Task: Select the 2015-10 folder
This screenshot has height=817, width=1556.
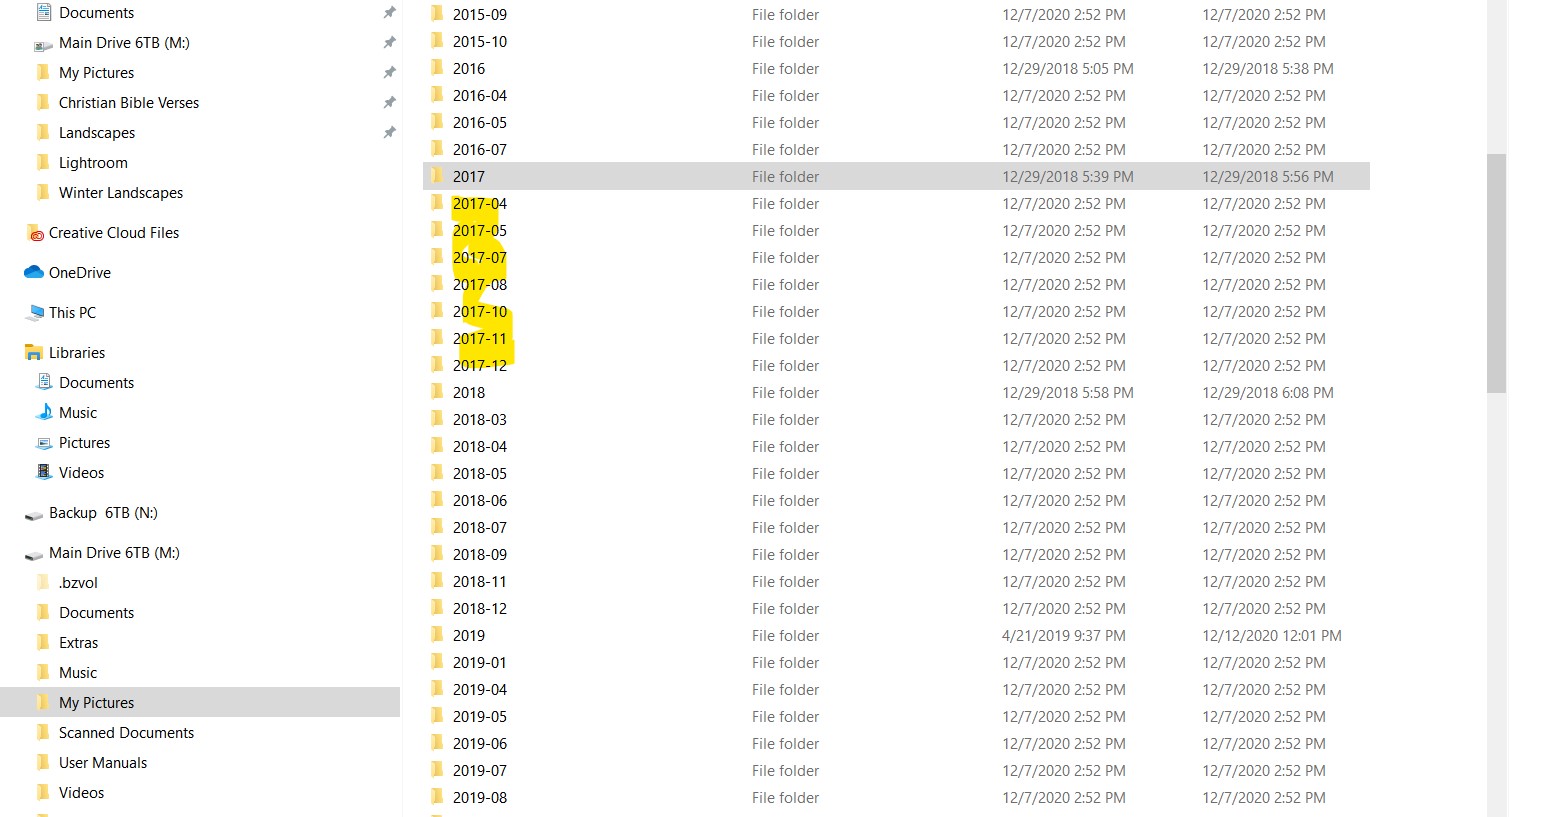Action: point(480,41)
